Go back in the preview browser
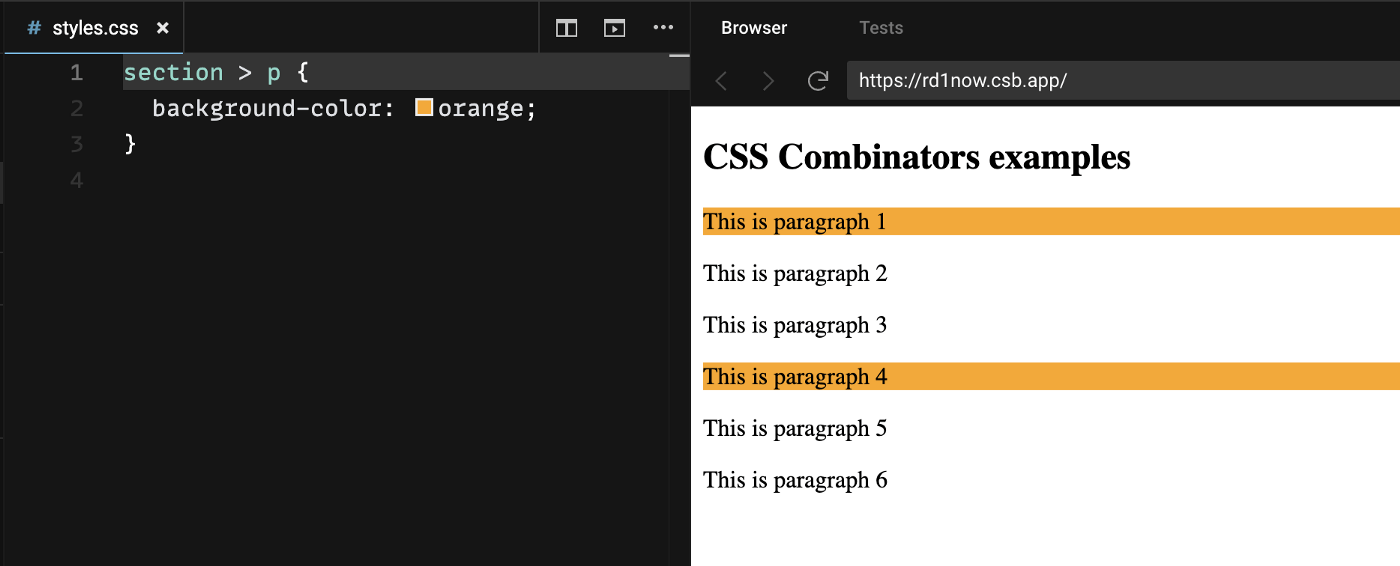The width and height of the screenshot is (1400, 566). 721,81
